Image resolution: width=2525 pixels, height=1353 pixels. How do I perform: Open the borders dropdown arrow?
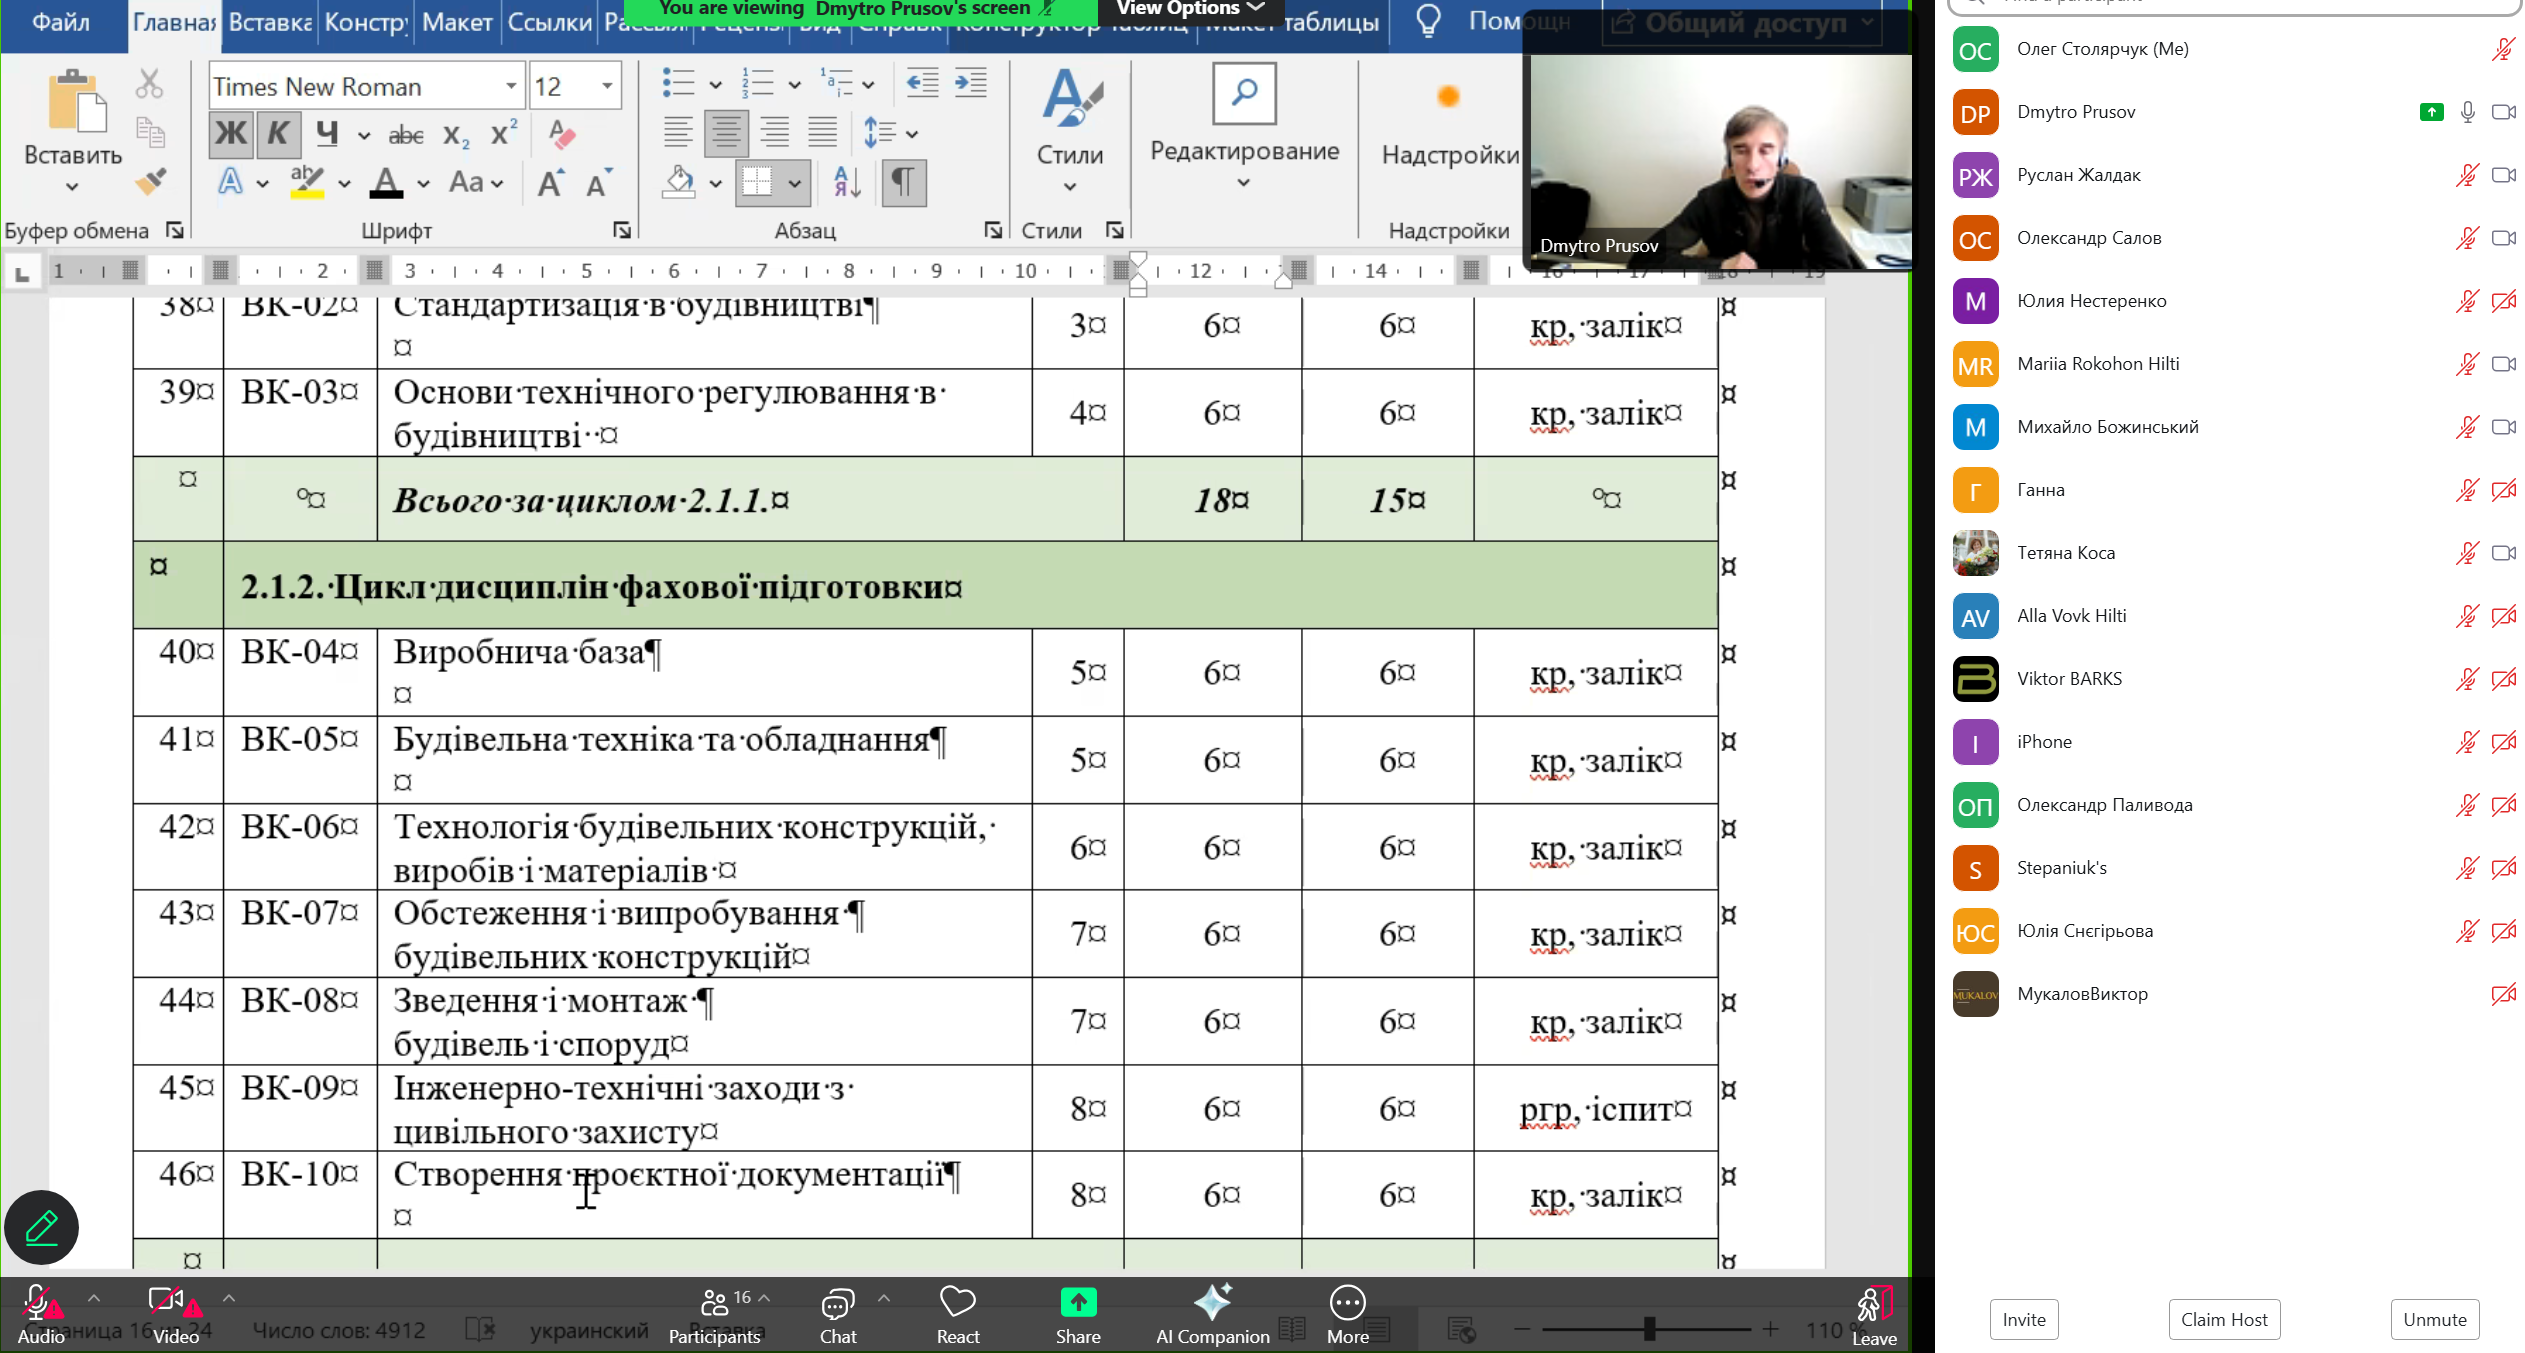[794, 183]
